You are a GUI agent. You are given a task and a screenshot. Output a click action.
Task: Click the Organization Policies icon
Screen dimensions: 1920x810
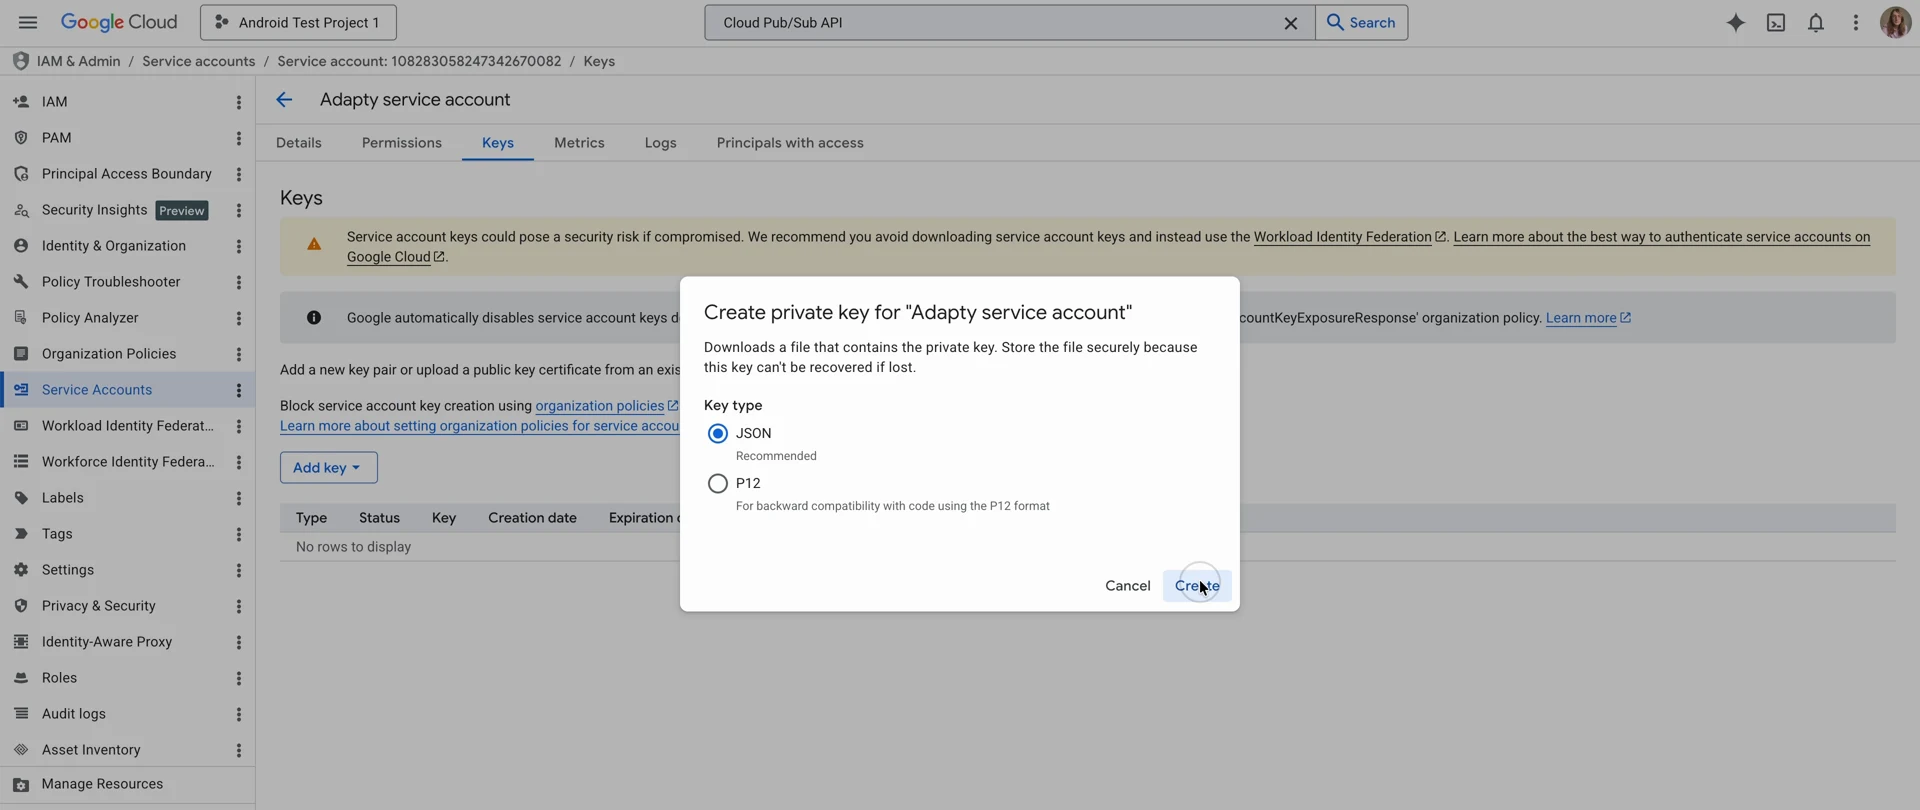21,354
